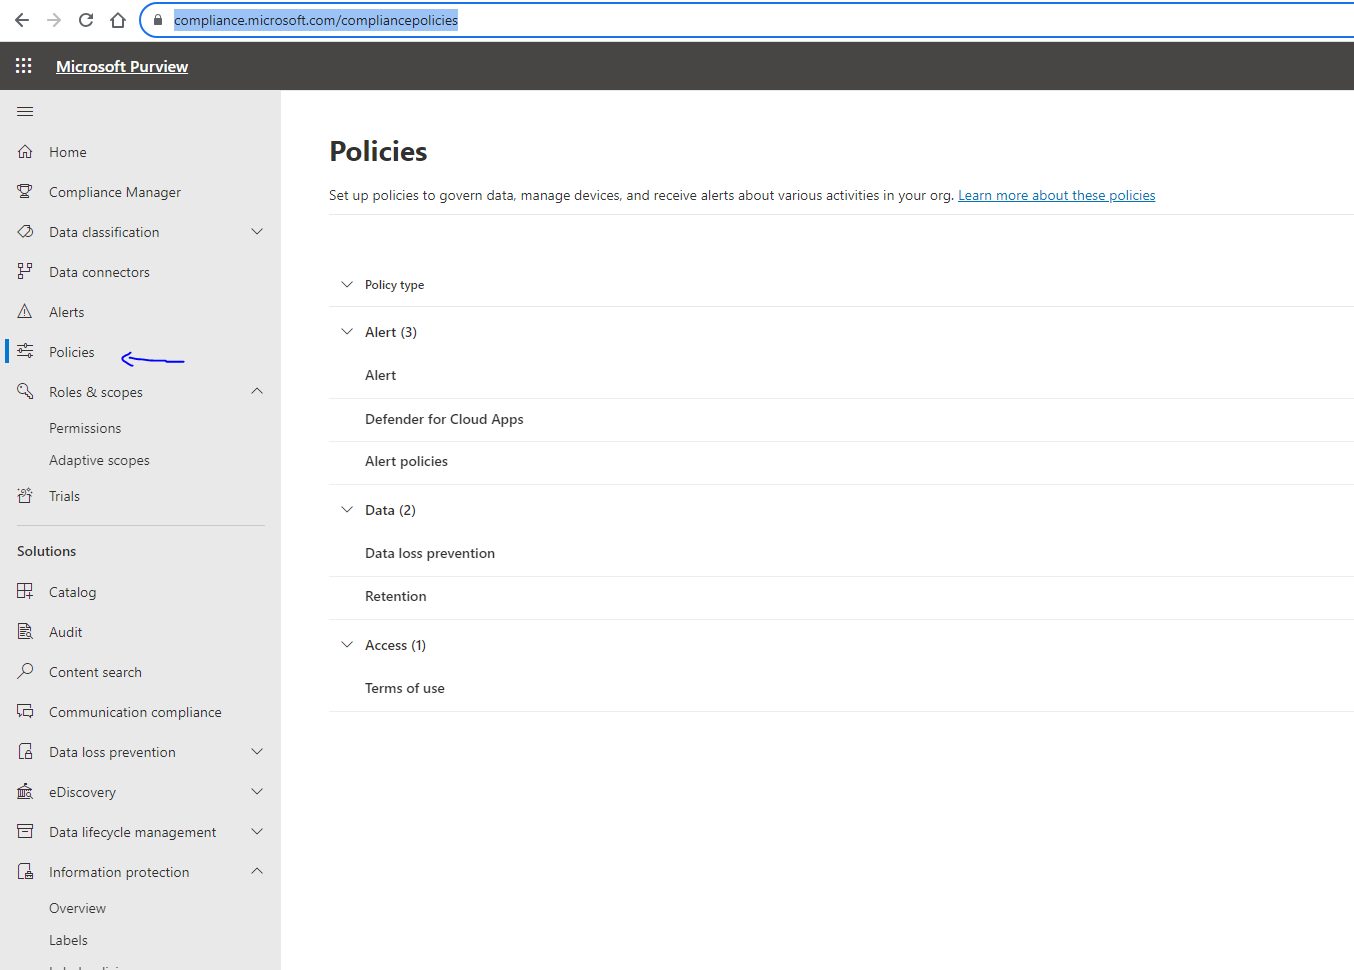Click the Audit icon under Solutions
This screenshot has height=970, width=1354.
[25, 631]
